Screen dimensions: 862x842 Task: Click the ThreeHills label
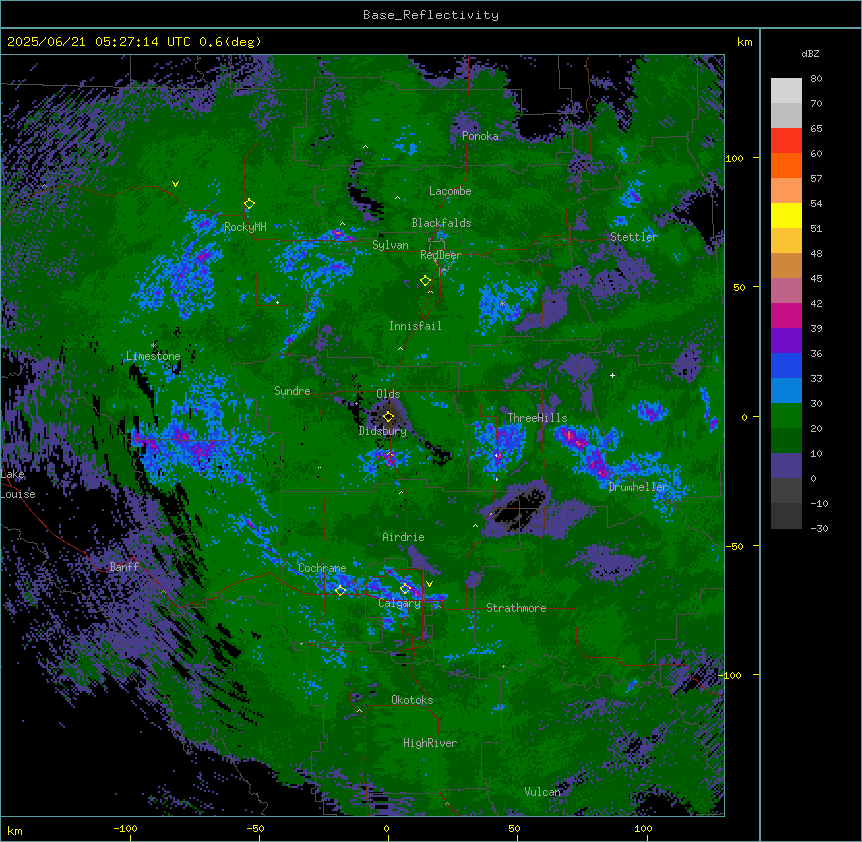point(537,418)
